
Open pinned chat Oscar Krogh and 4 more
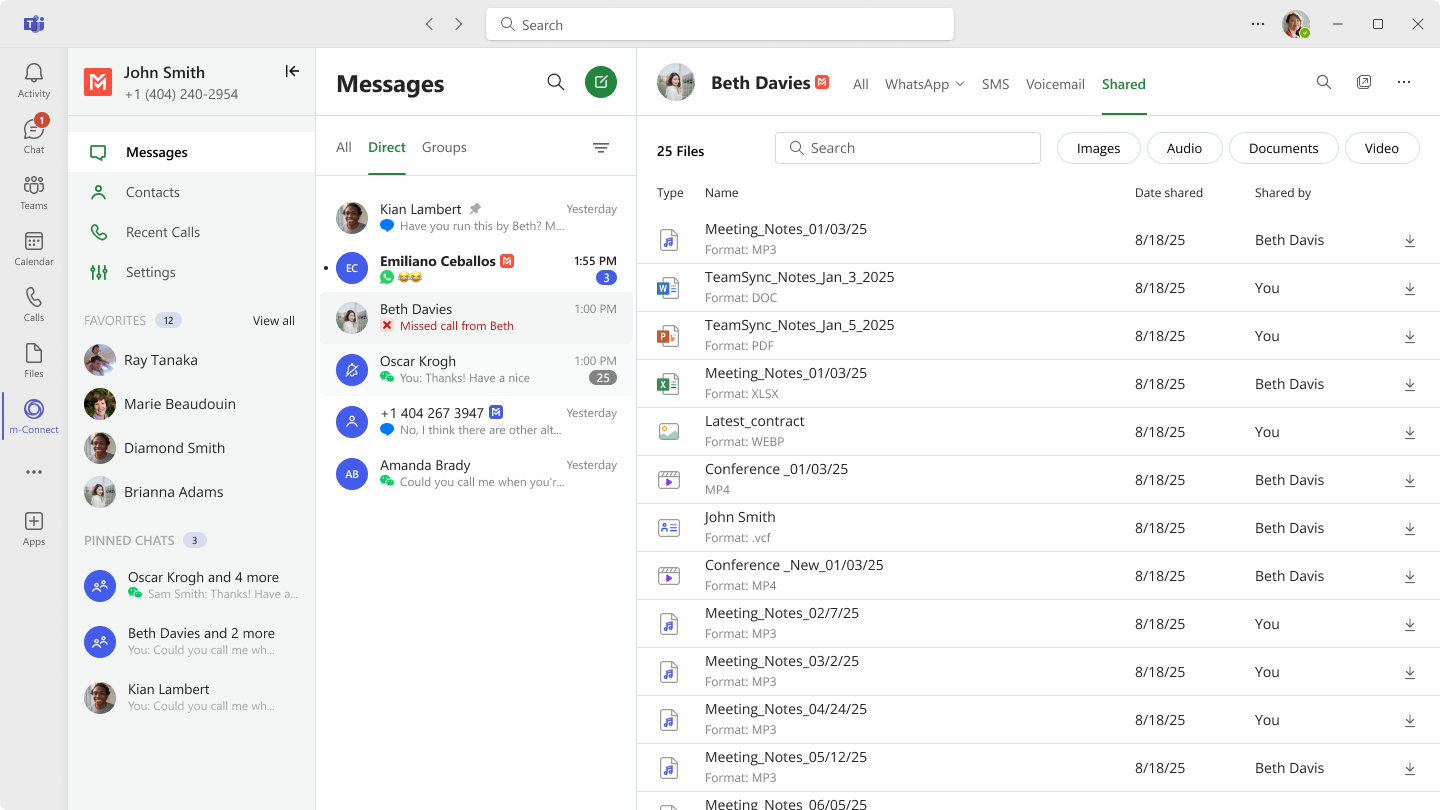192,585
